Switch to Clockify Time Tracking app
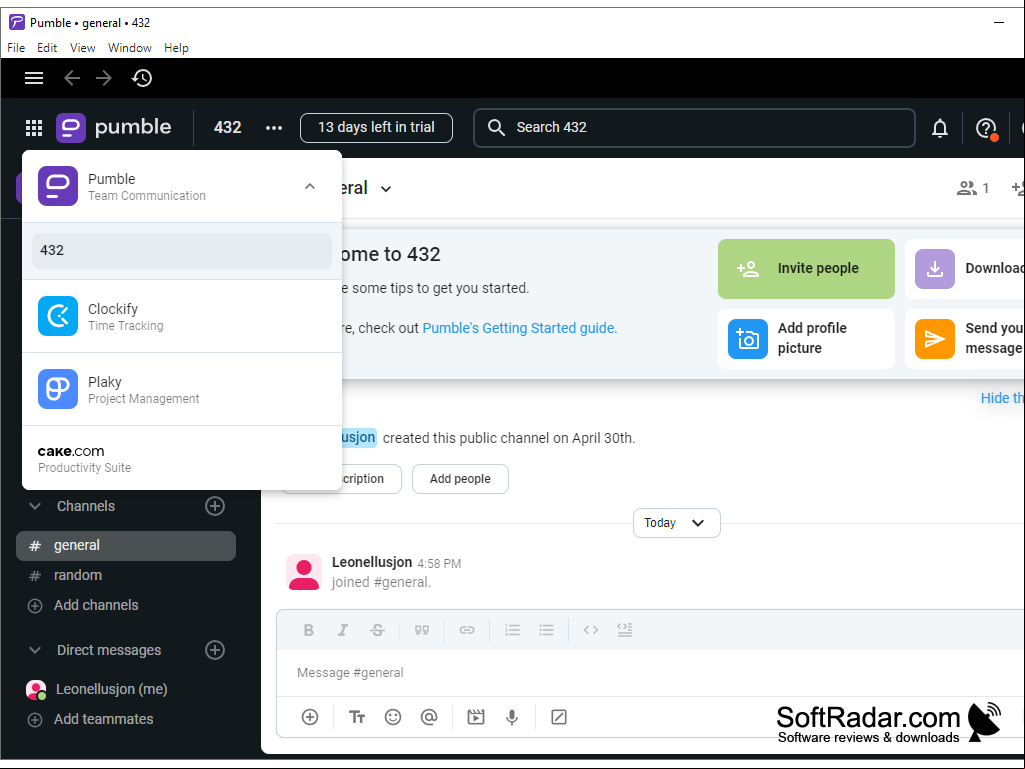 coord(182,316)
